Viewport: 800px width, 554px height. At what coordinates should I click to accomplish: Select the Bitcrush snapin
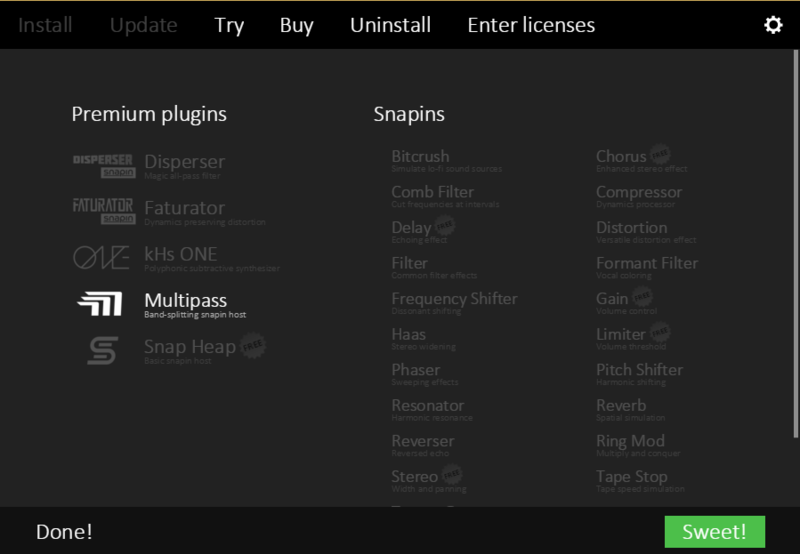(420, 157)
